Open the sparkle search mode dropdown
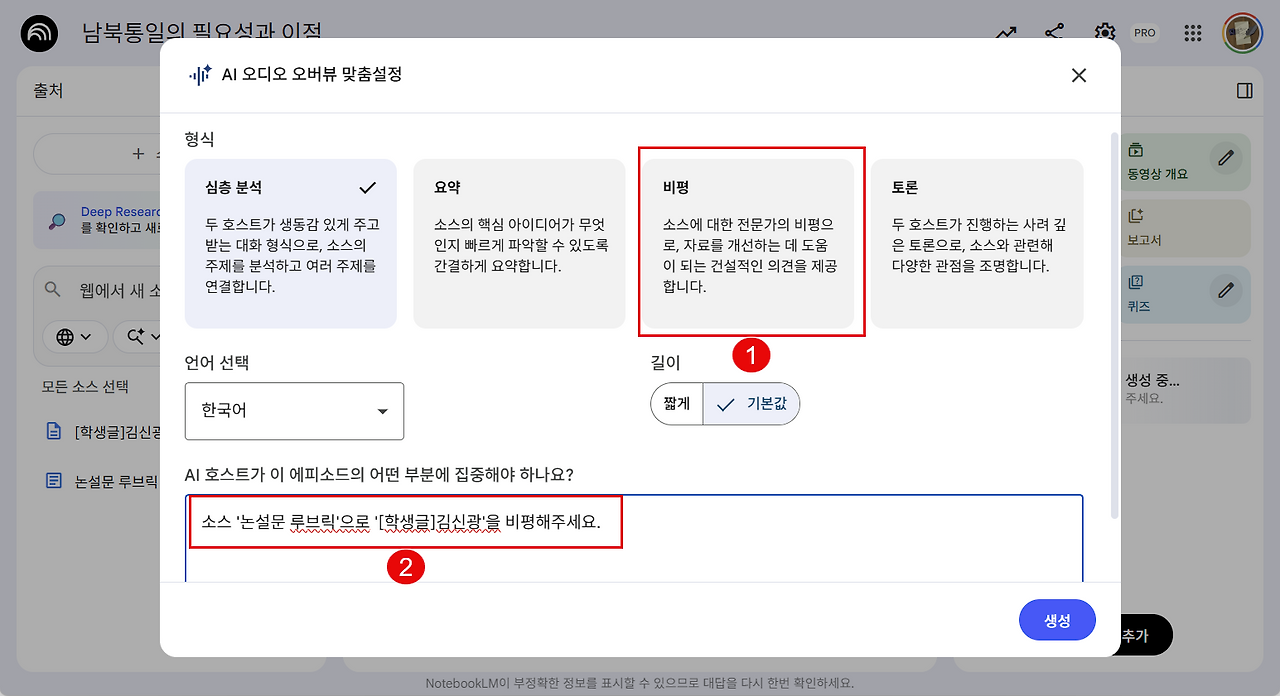Screen dimensions: 1280x696 coord(137,337)
